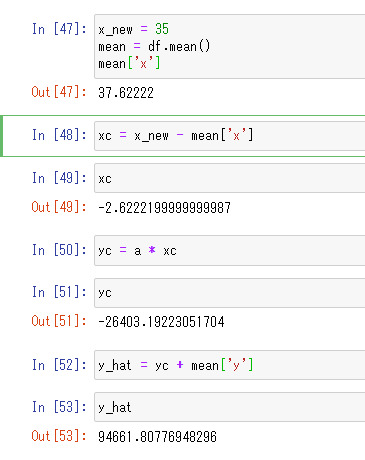
Task: Select the Out [53] prompt label
Action: (x=59, y=436)
